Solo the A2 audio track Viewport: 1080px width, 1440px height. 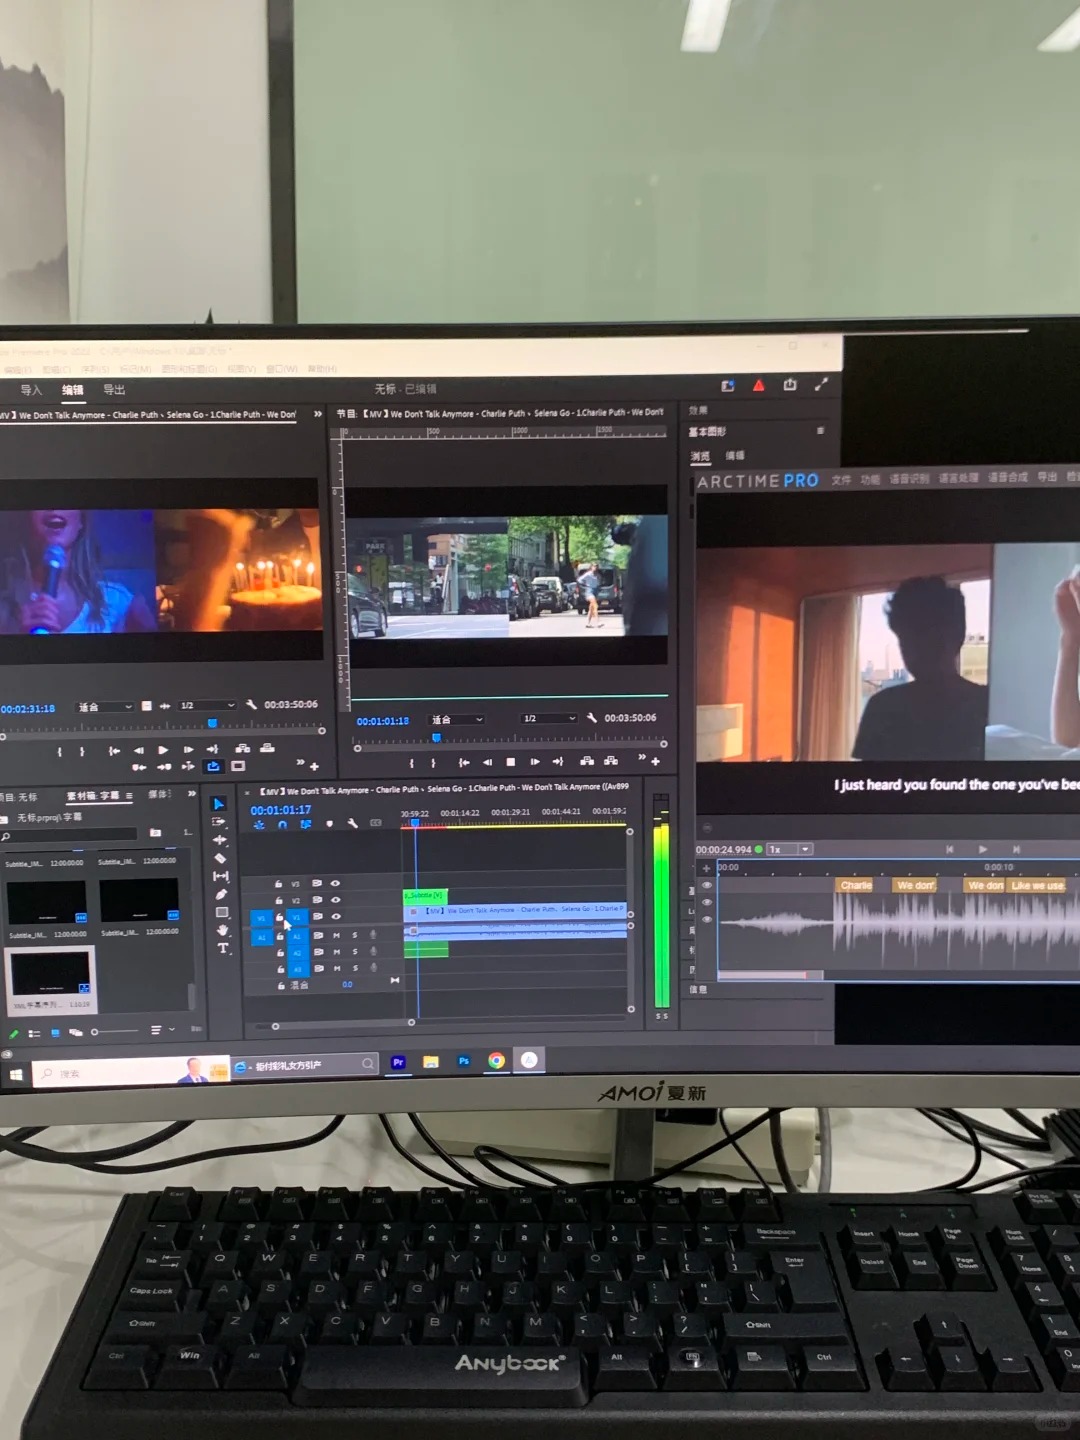click(x=355, y=952)
